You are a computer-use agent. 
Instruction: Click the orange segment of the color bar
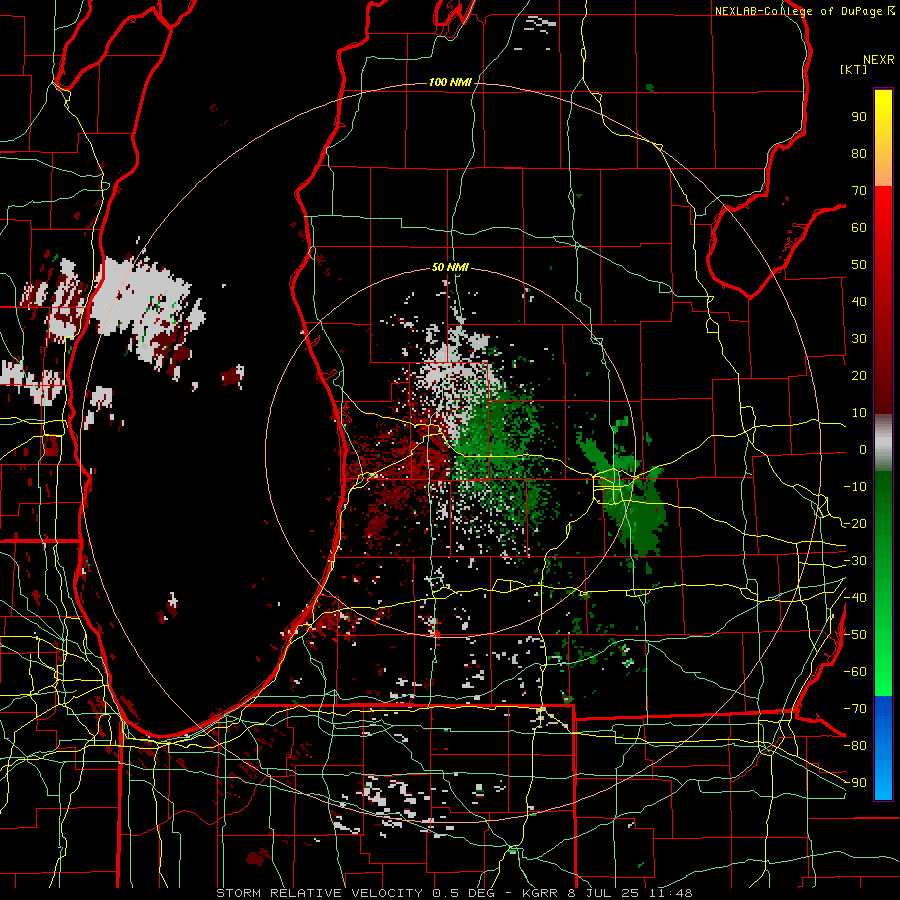tap(883, 168)
